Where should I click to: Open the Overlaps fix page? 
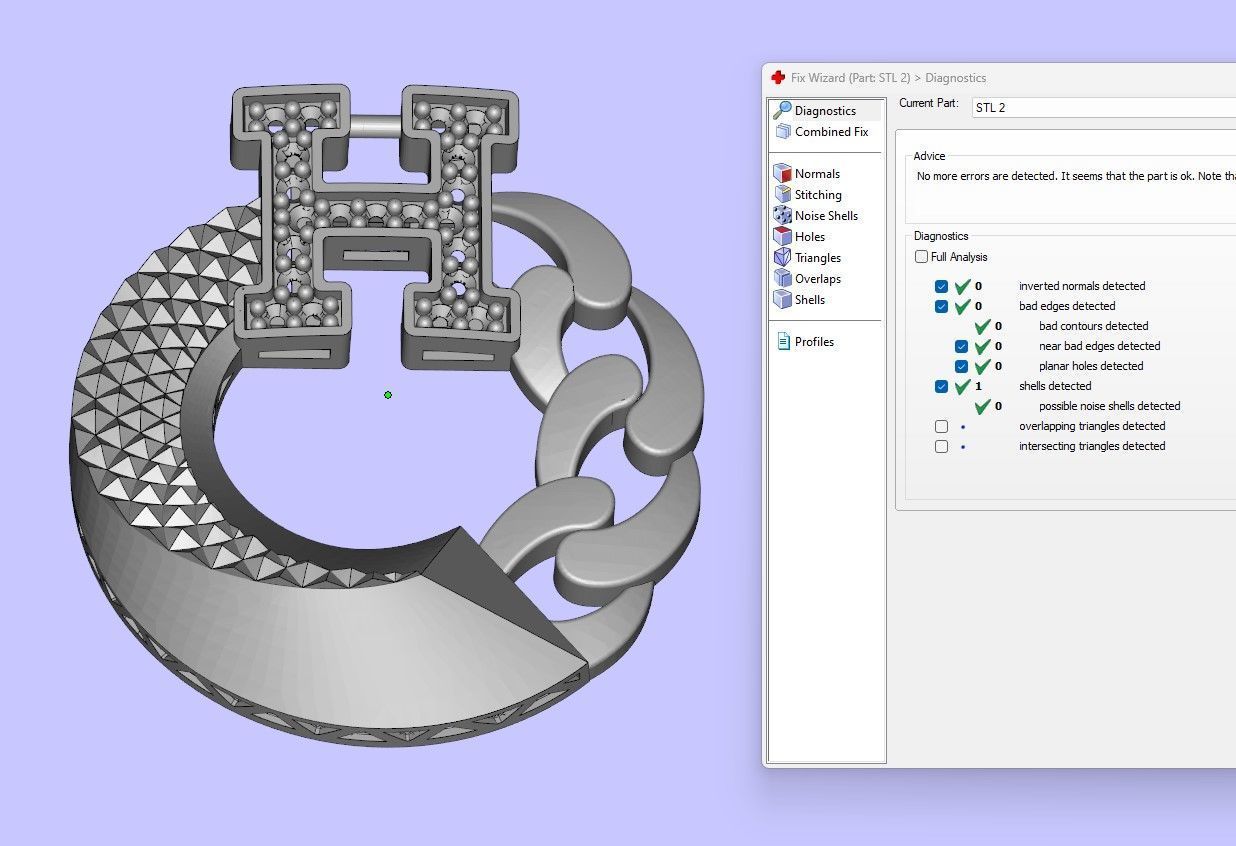[818, 279]
